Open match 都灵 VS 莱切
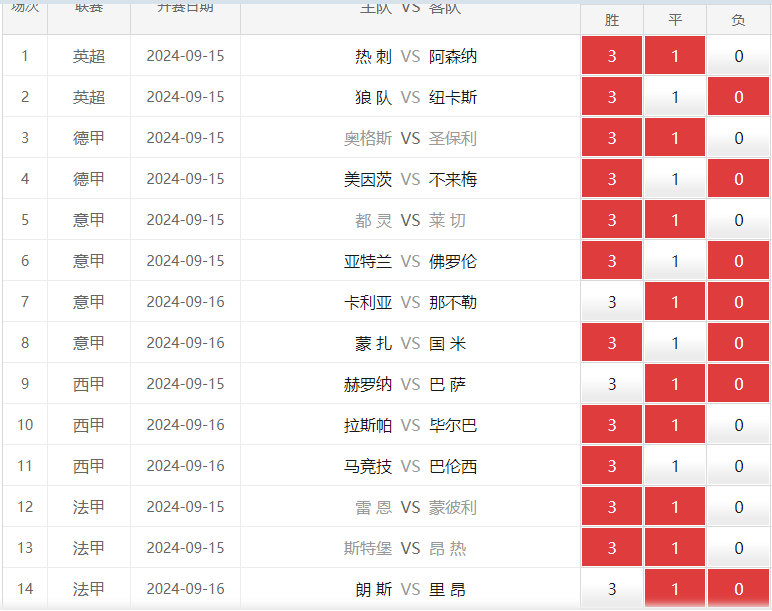 point(410,220)
